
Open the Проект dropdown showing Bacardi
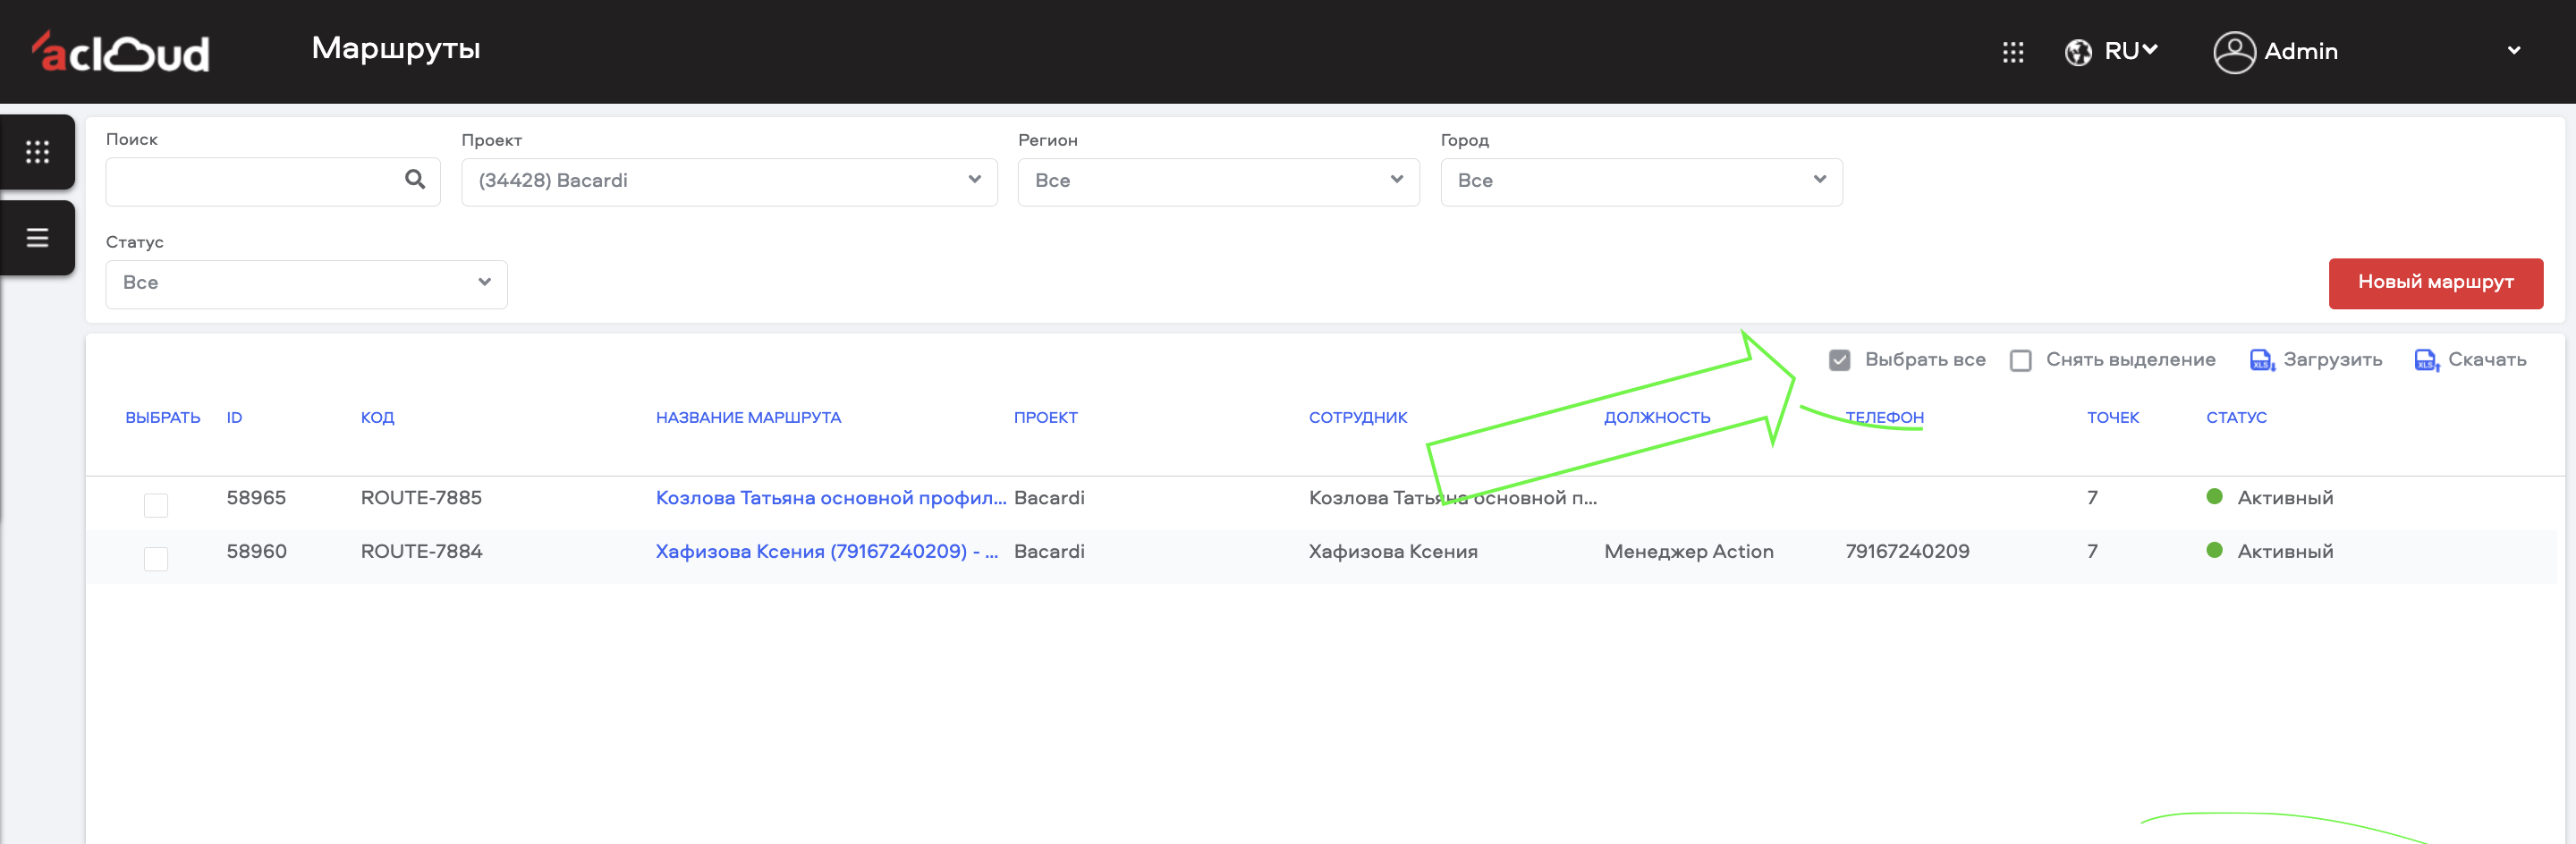(729, 182)
